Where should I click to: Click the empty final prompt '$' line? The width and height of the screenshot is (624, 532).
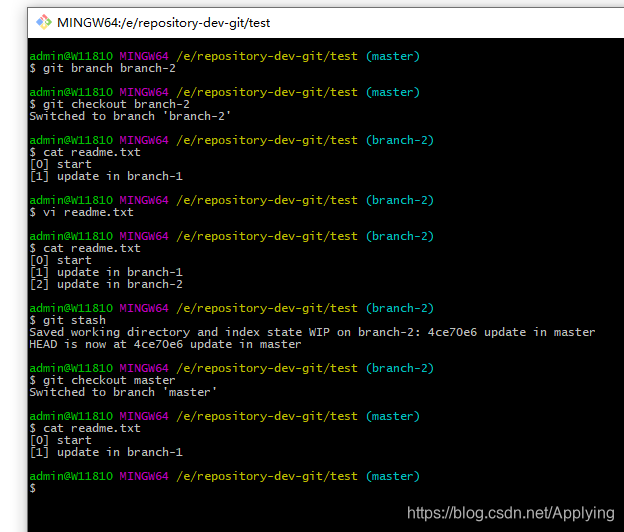33,488
